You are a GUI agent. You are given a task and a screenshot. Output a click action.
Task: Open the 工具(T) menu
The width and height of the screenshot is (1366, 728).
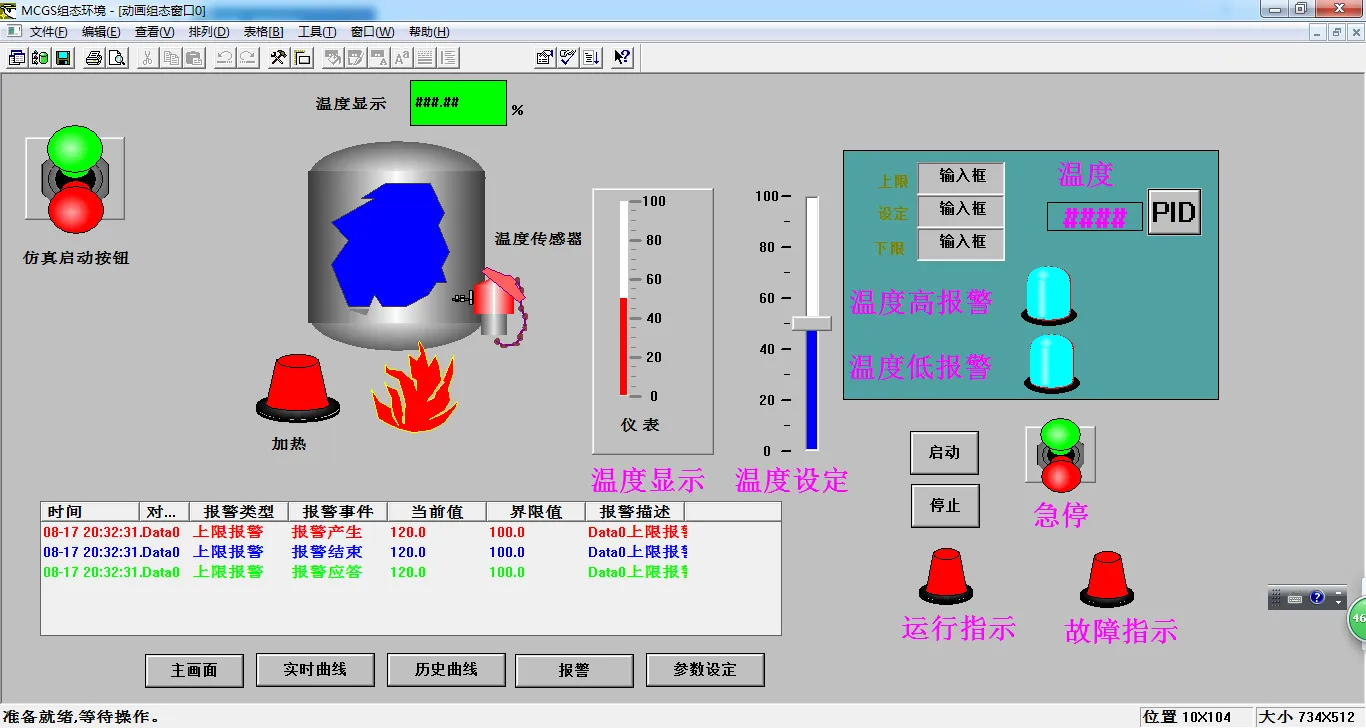(317, 32)
